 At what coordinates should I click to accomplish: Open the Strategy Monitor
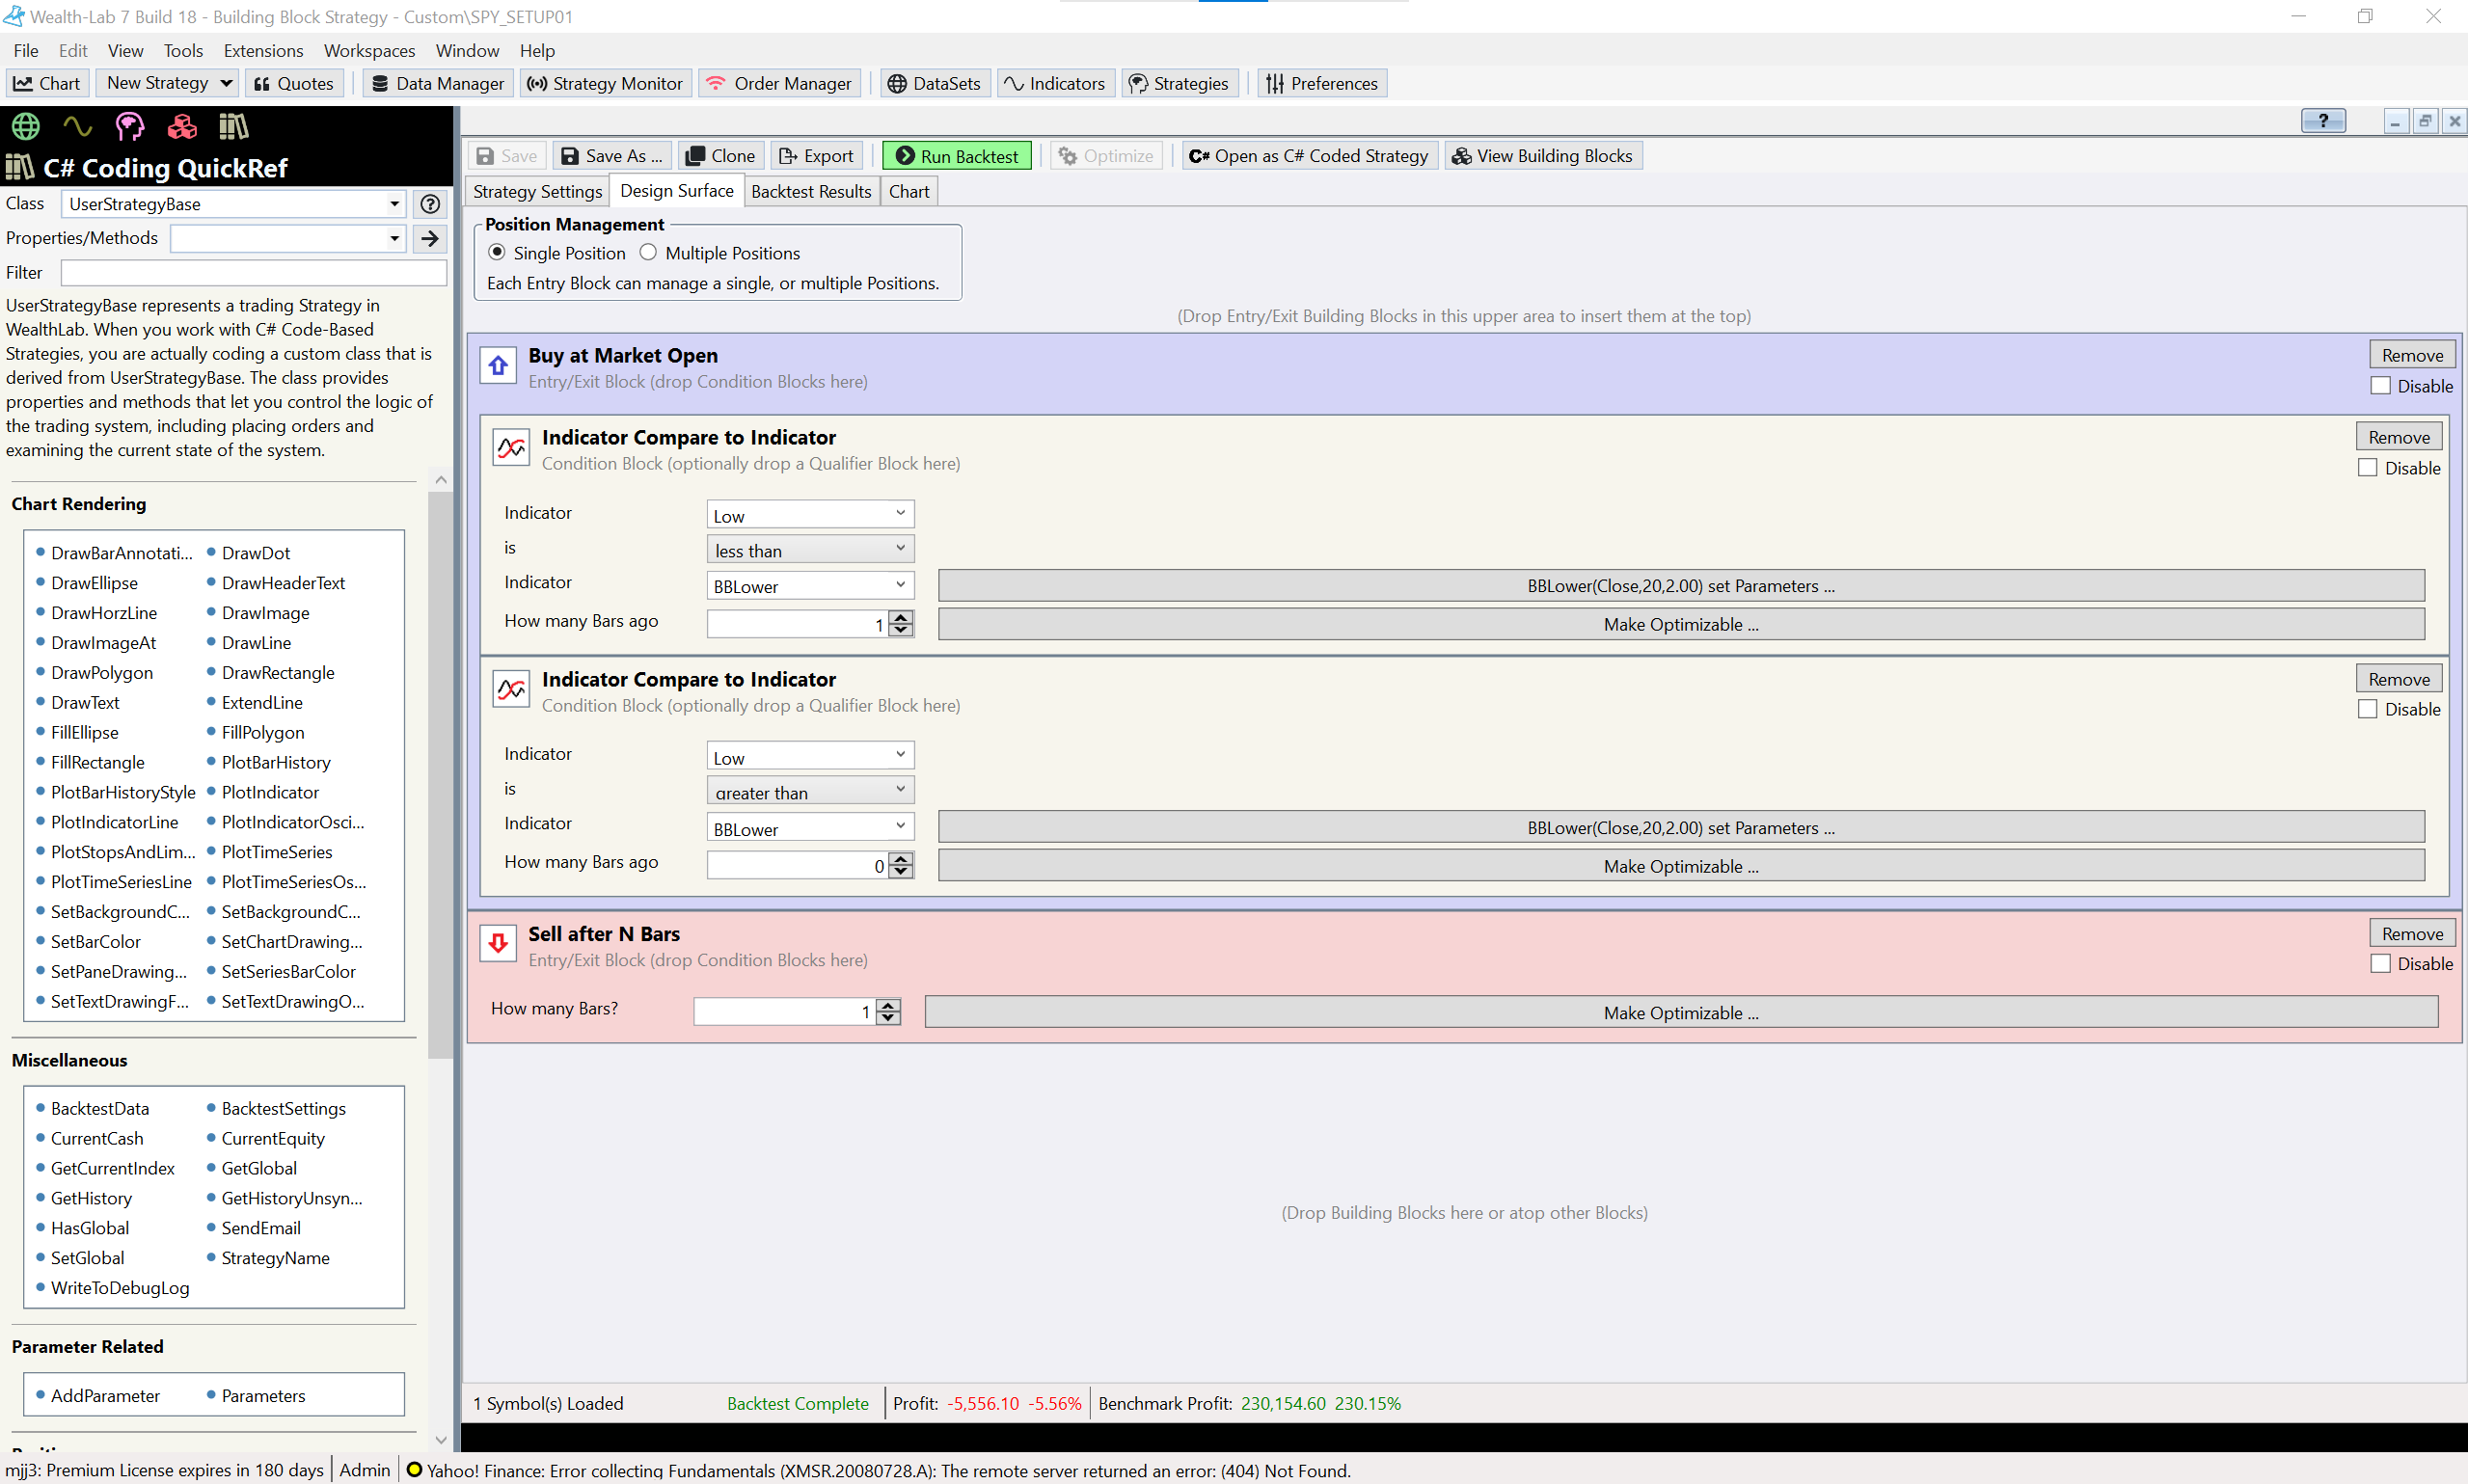605,83
